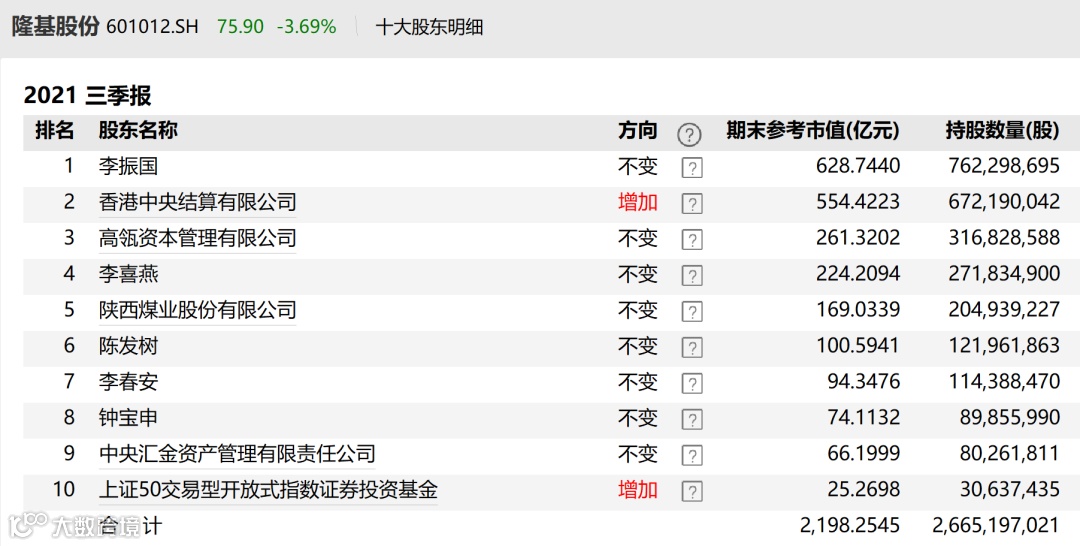Click the question mark icon in 上证50交易型 fund row
Viewport: 1080px width, 546px height.
point(692,491)
